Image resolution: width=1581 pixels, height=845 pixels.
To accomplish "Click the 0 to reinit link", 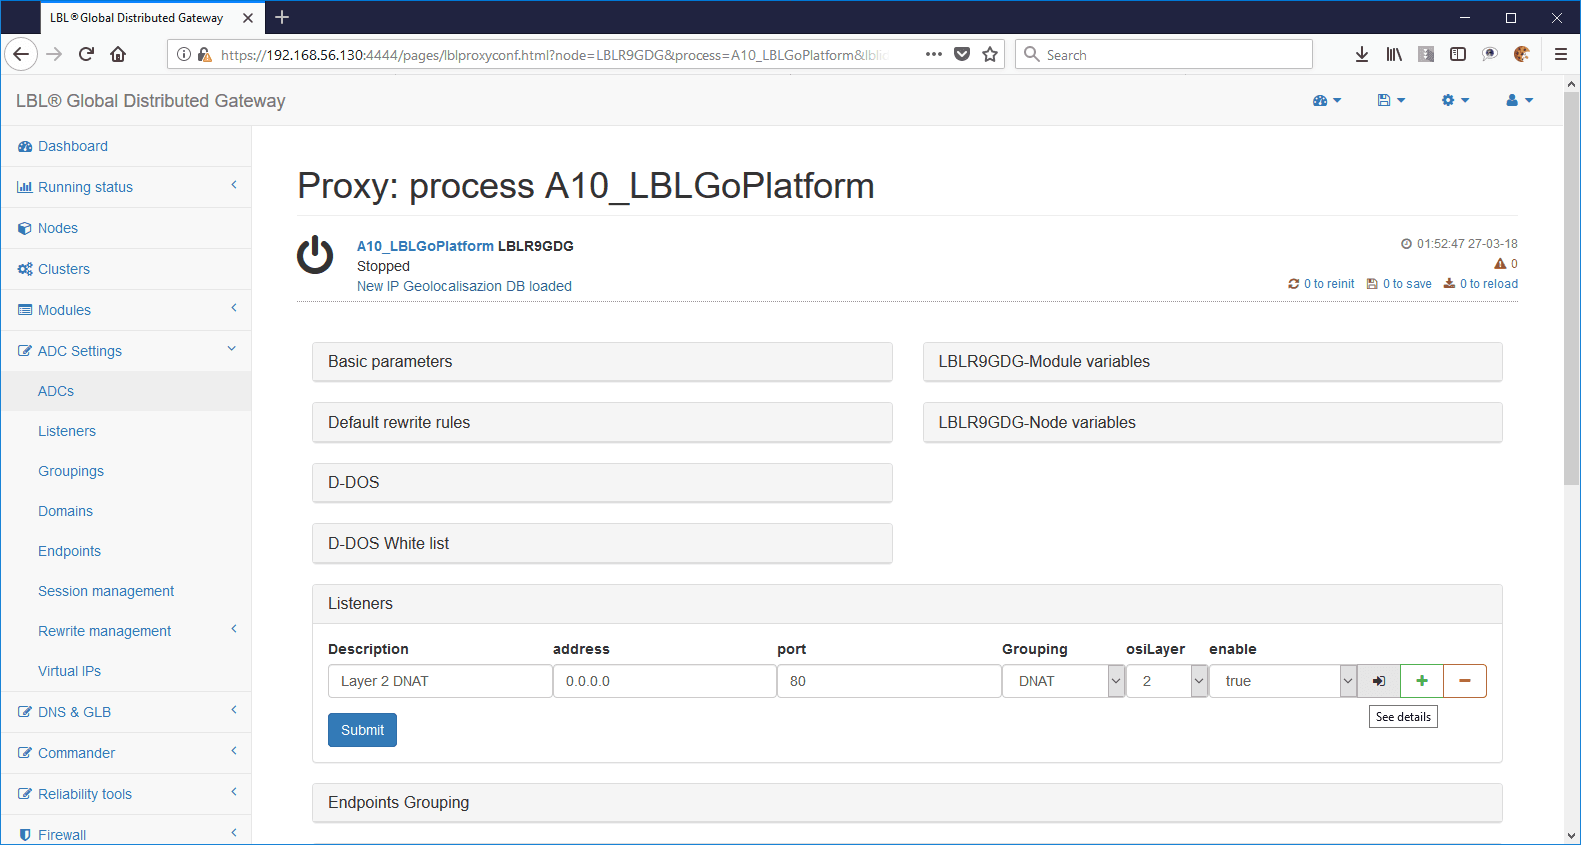I will pyautogui.click(x=1321, y=284).
